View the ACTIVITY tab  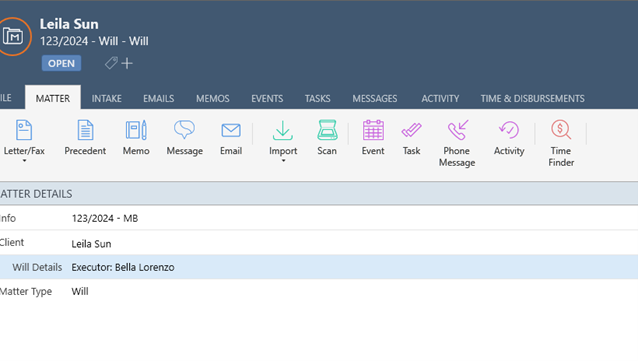tap(440, 98)
